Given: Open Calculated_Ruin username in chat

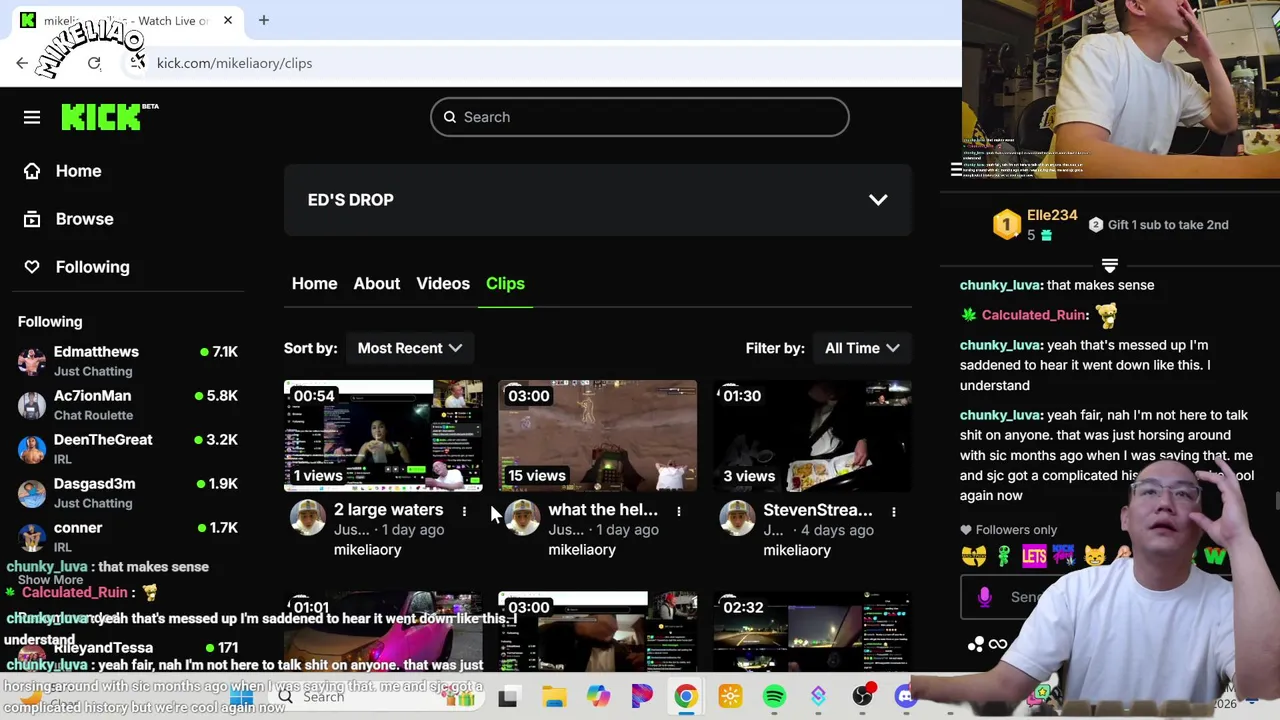Looking at the screenshot, I should click(x=1034, y=315).
